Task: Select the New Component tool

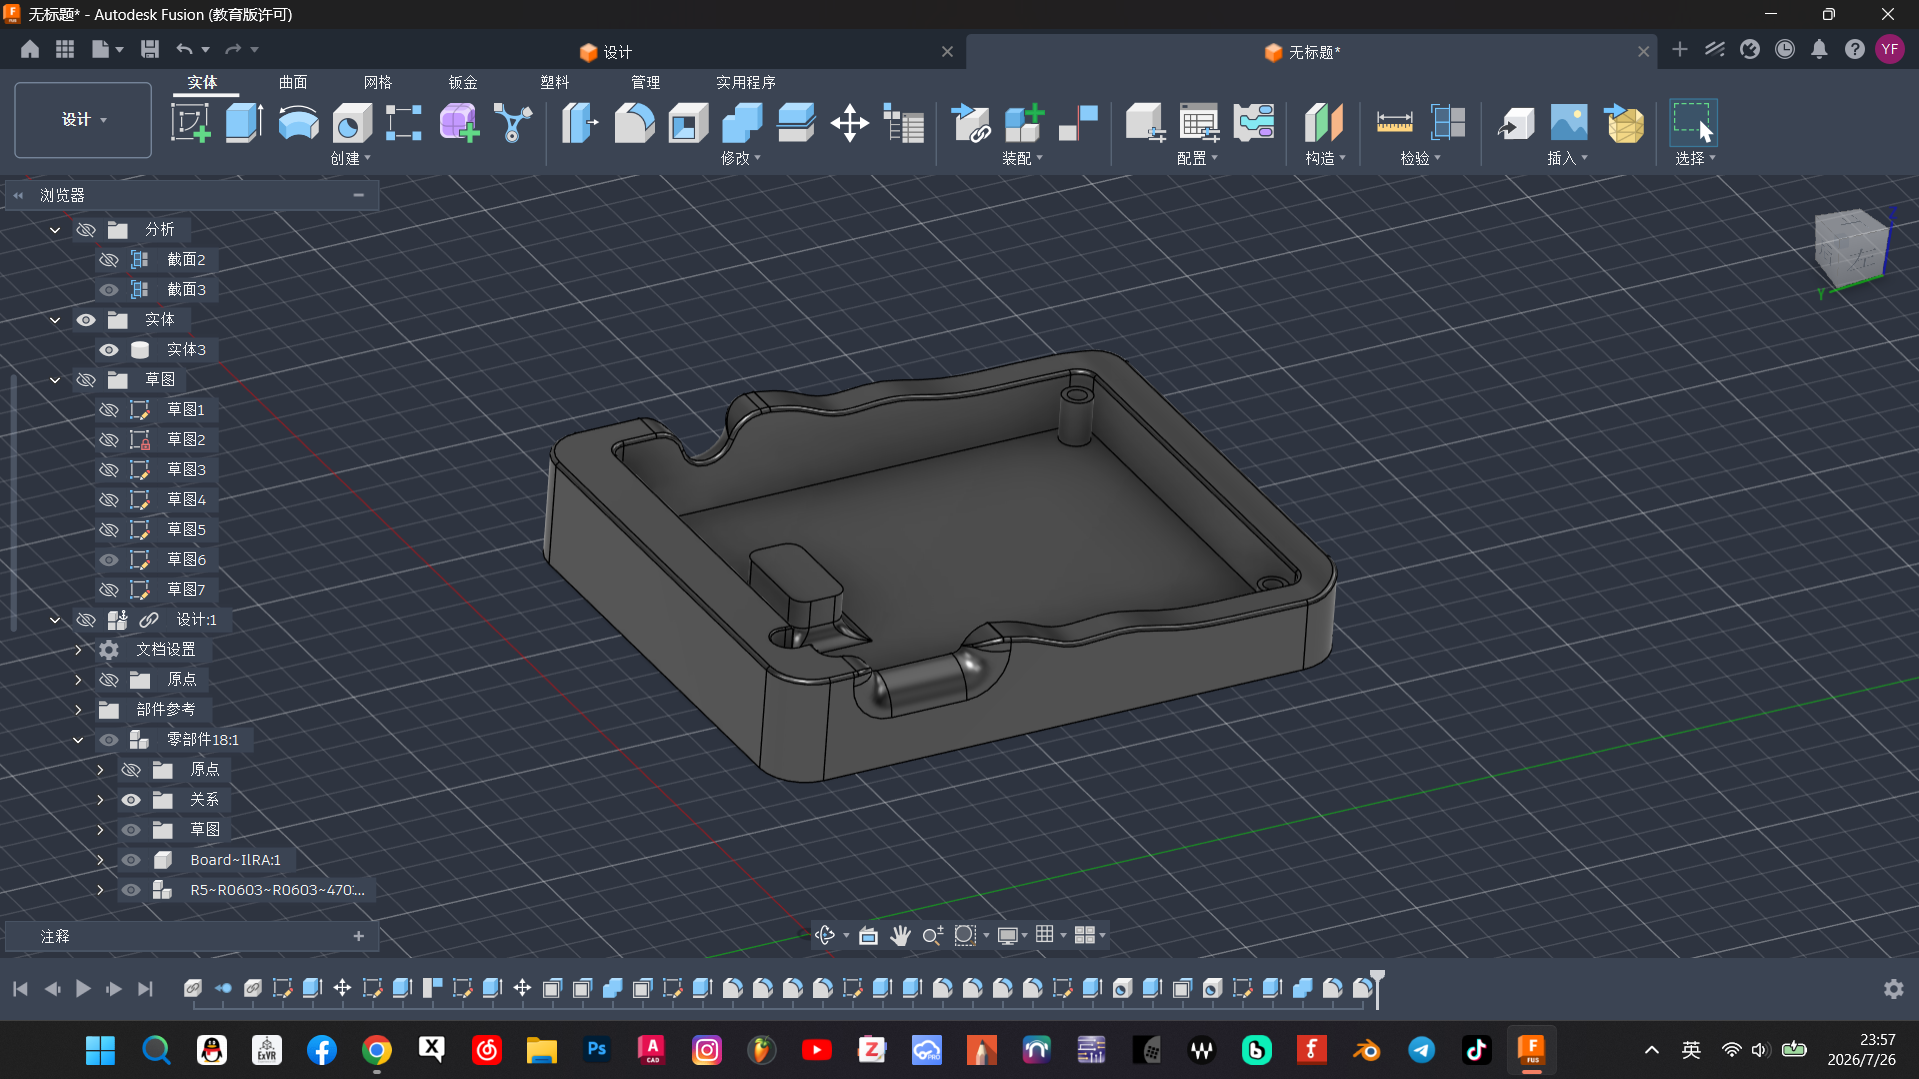Action: pyautogui.click(x=1024, y=123)
